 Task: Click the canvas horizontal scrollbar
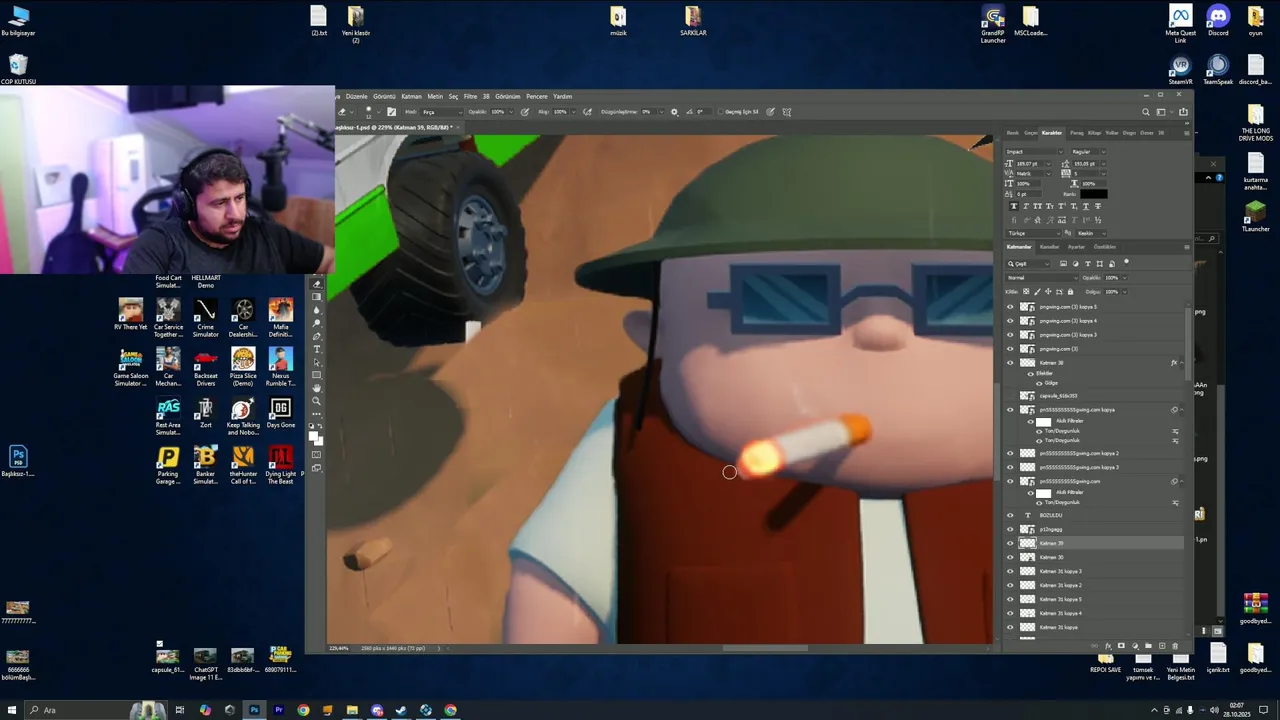click(765, 648)
